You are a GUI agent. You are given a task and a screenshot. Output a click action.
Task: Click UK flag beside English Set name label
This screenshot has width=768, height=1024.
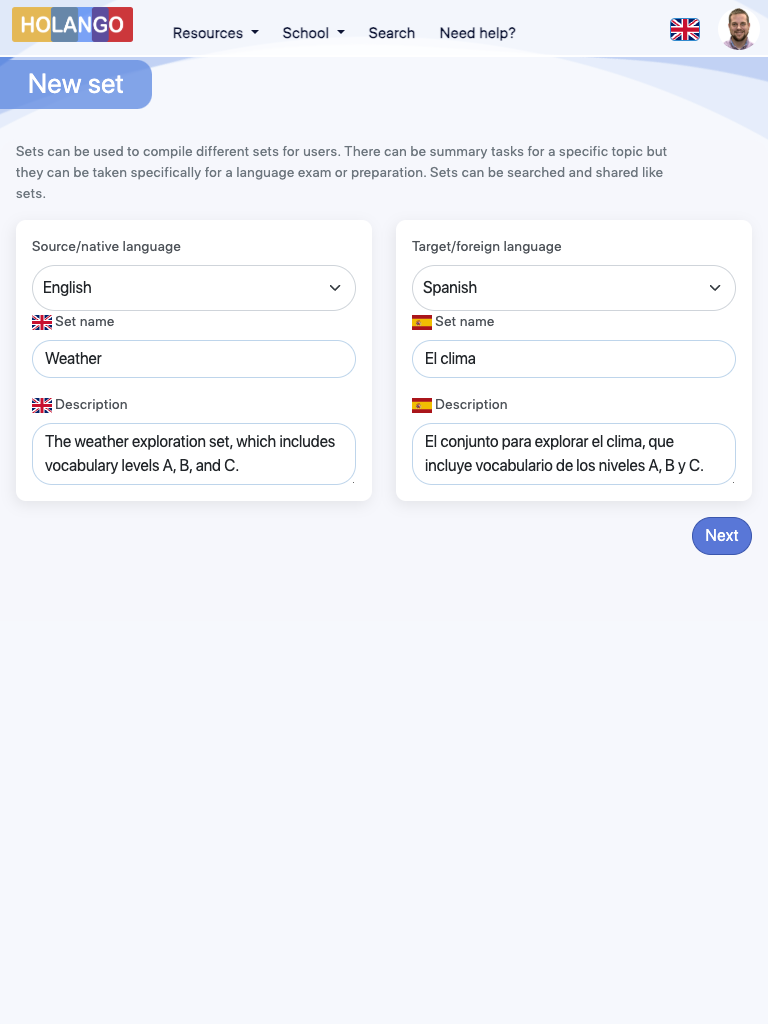(42, 322)
